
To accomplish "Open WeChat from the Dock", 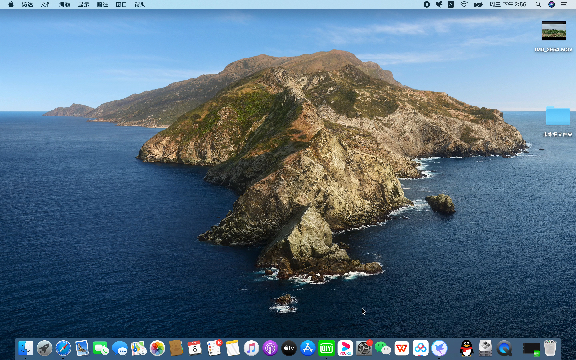I will coord(383,348).
